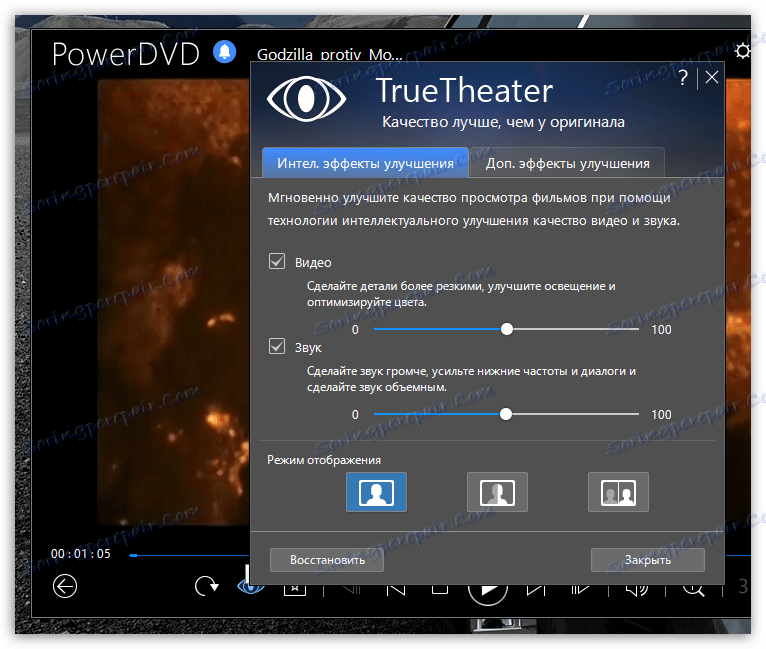The image size is (766, 649).
Task: Select the split comparison display mode icon
Action: coord(497,492)
